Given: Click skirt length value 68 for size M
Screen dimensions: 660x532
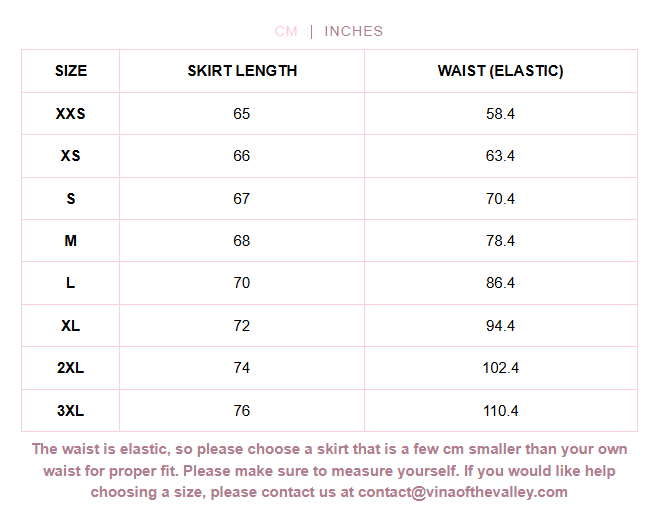Looking at the screenshot, I should pyautogui.click(x=242, y=241).
